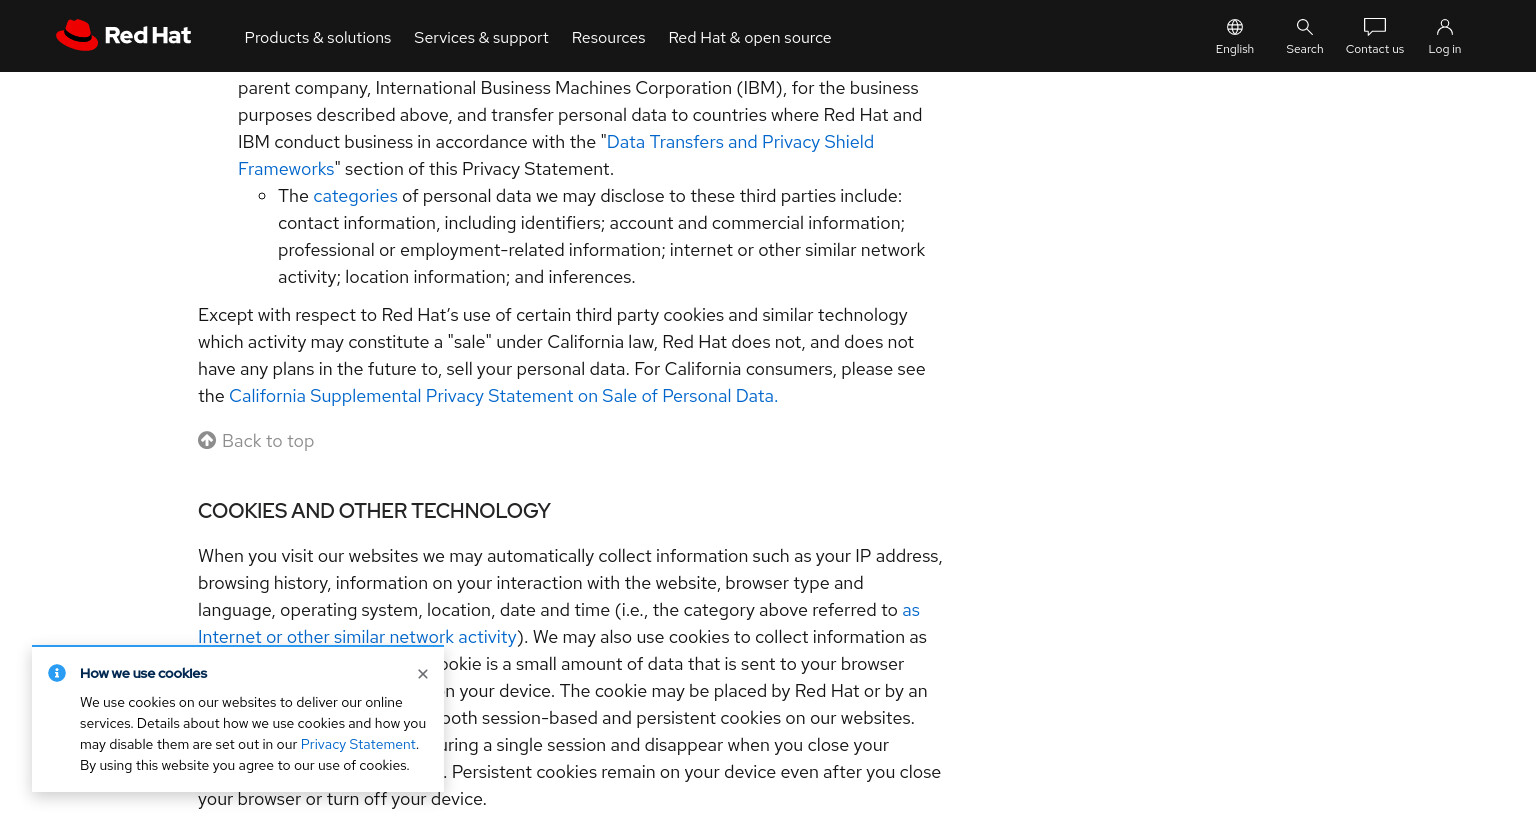Open the California Supplemental Privacy Statement link
This screenshot has height=824, width=1536.
[503, 396]
